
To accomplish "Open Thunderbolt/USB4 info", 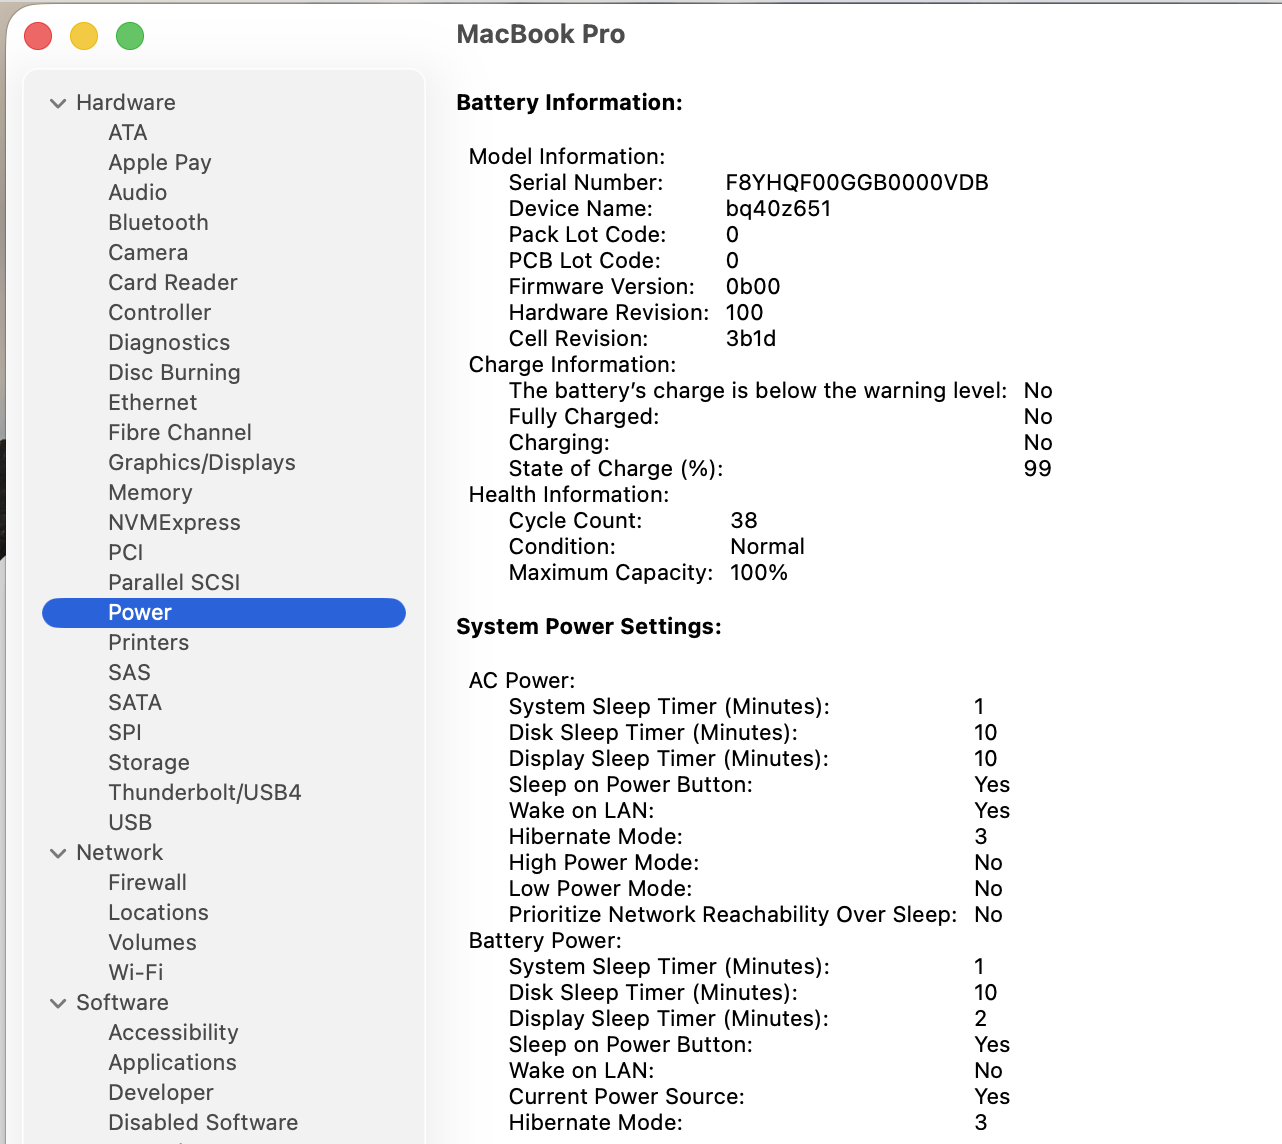I will click(x=205, y=793).
